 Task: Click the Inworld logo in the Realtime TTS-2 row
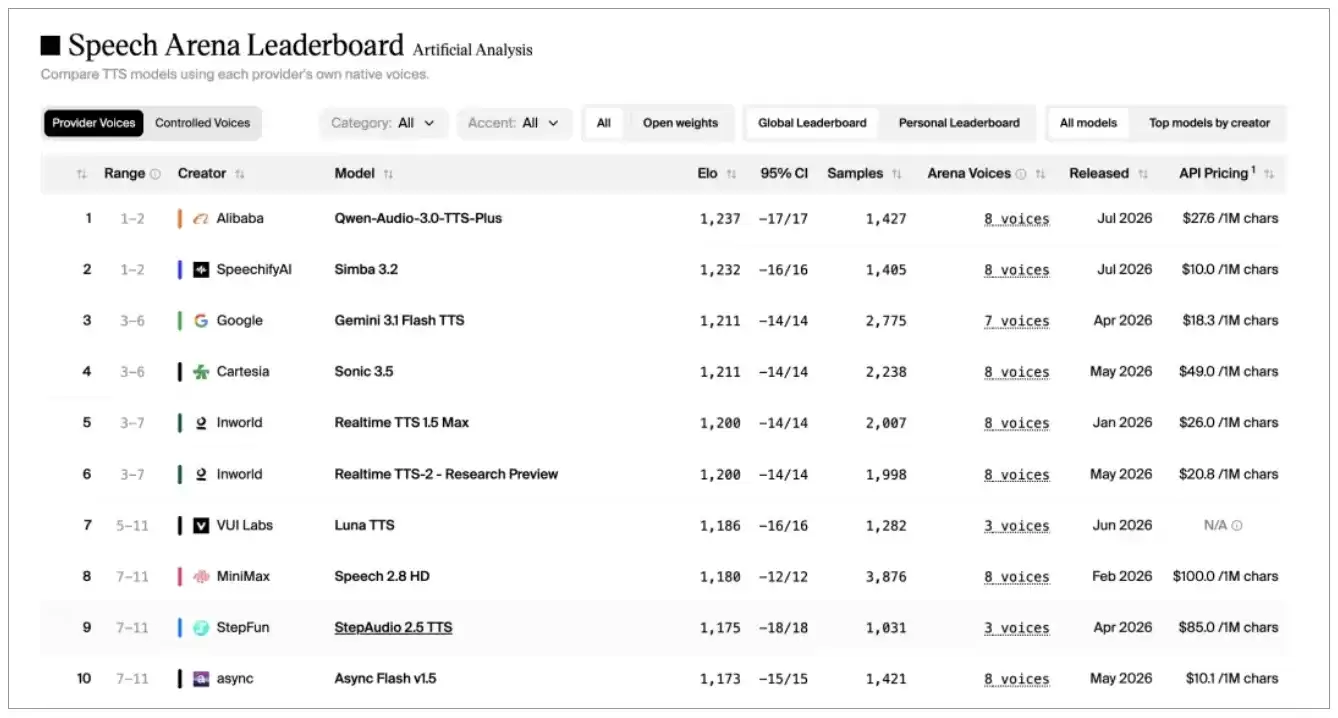(201, 474)
